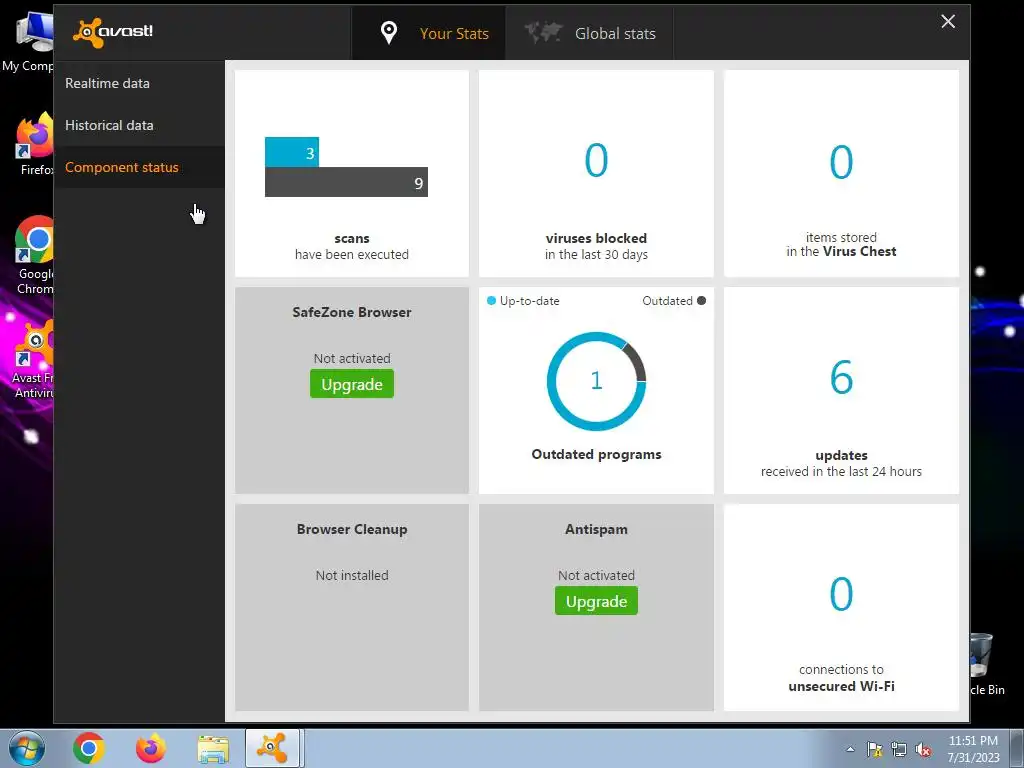Click the Avast taskbar button
The image size is (1024, 768).
(272, 748)
